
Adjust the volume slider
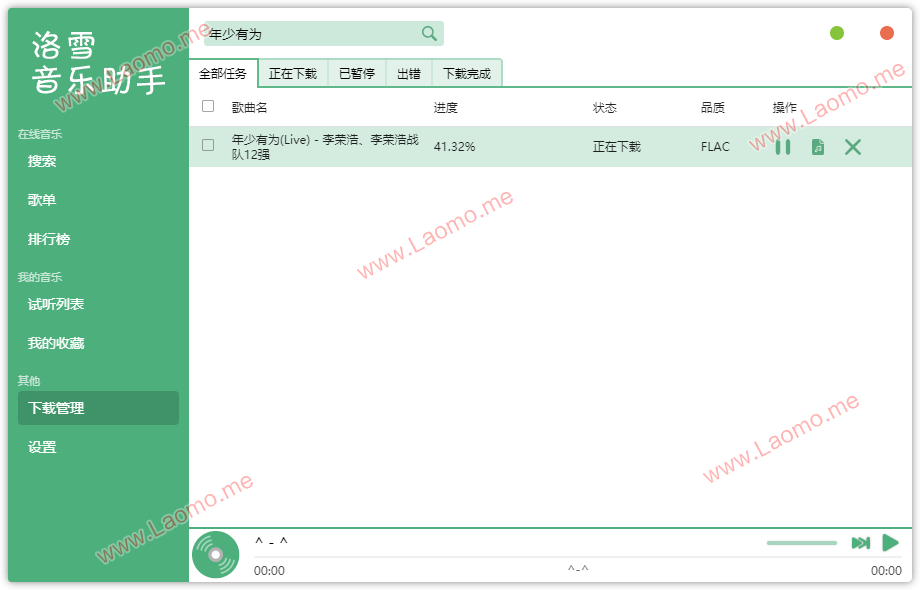pyautogui.click(x=801, y=543)
